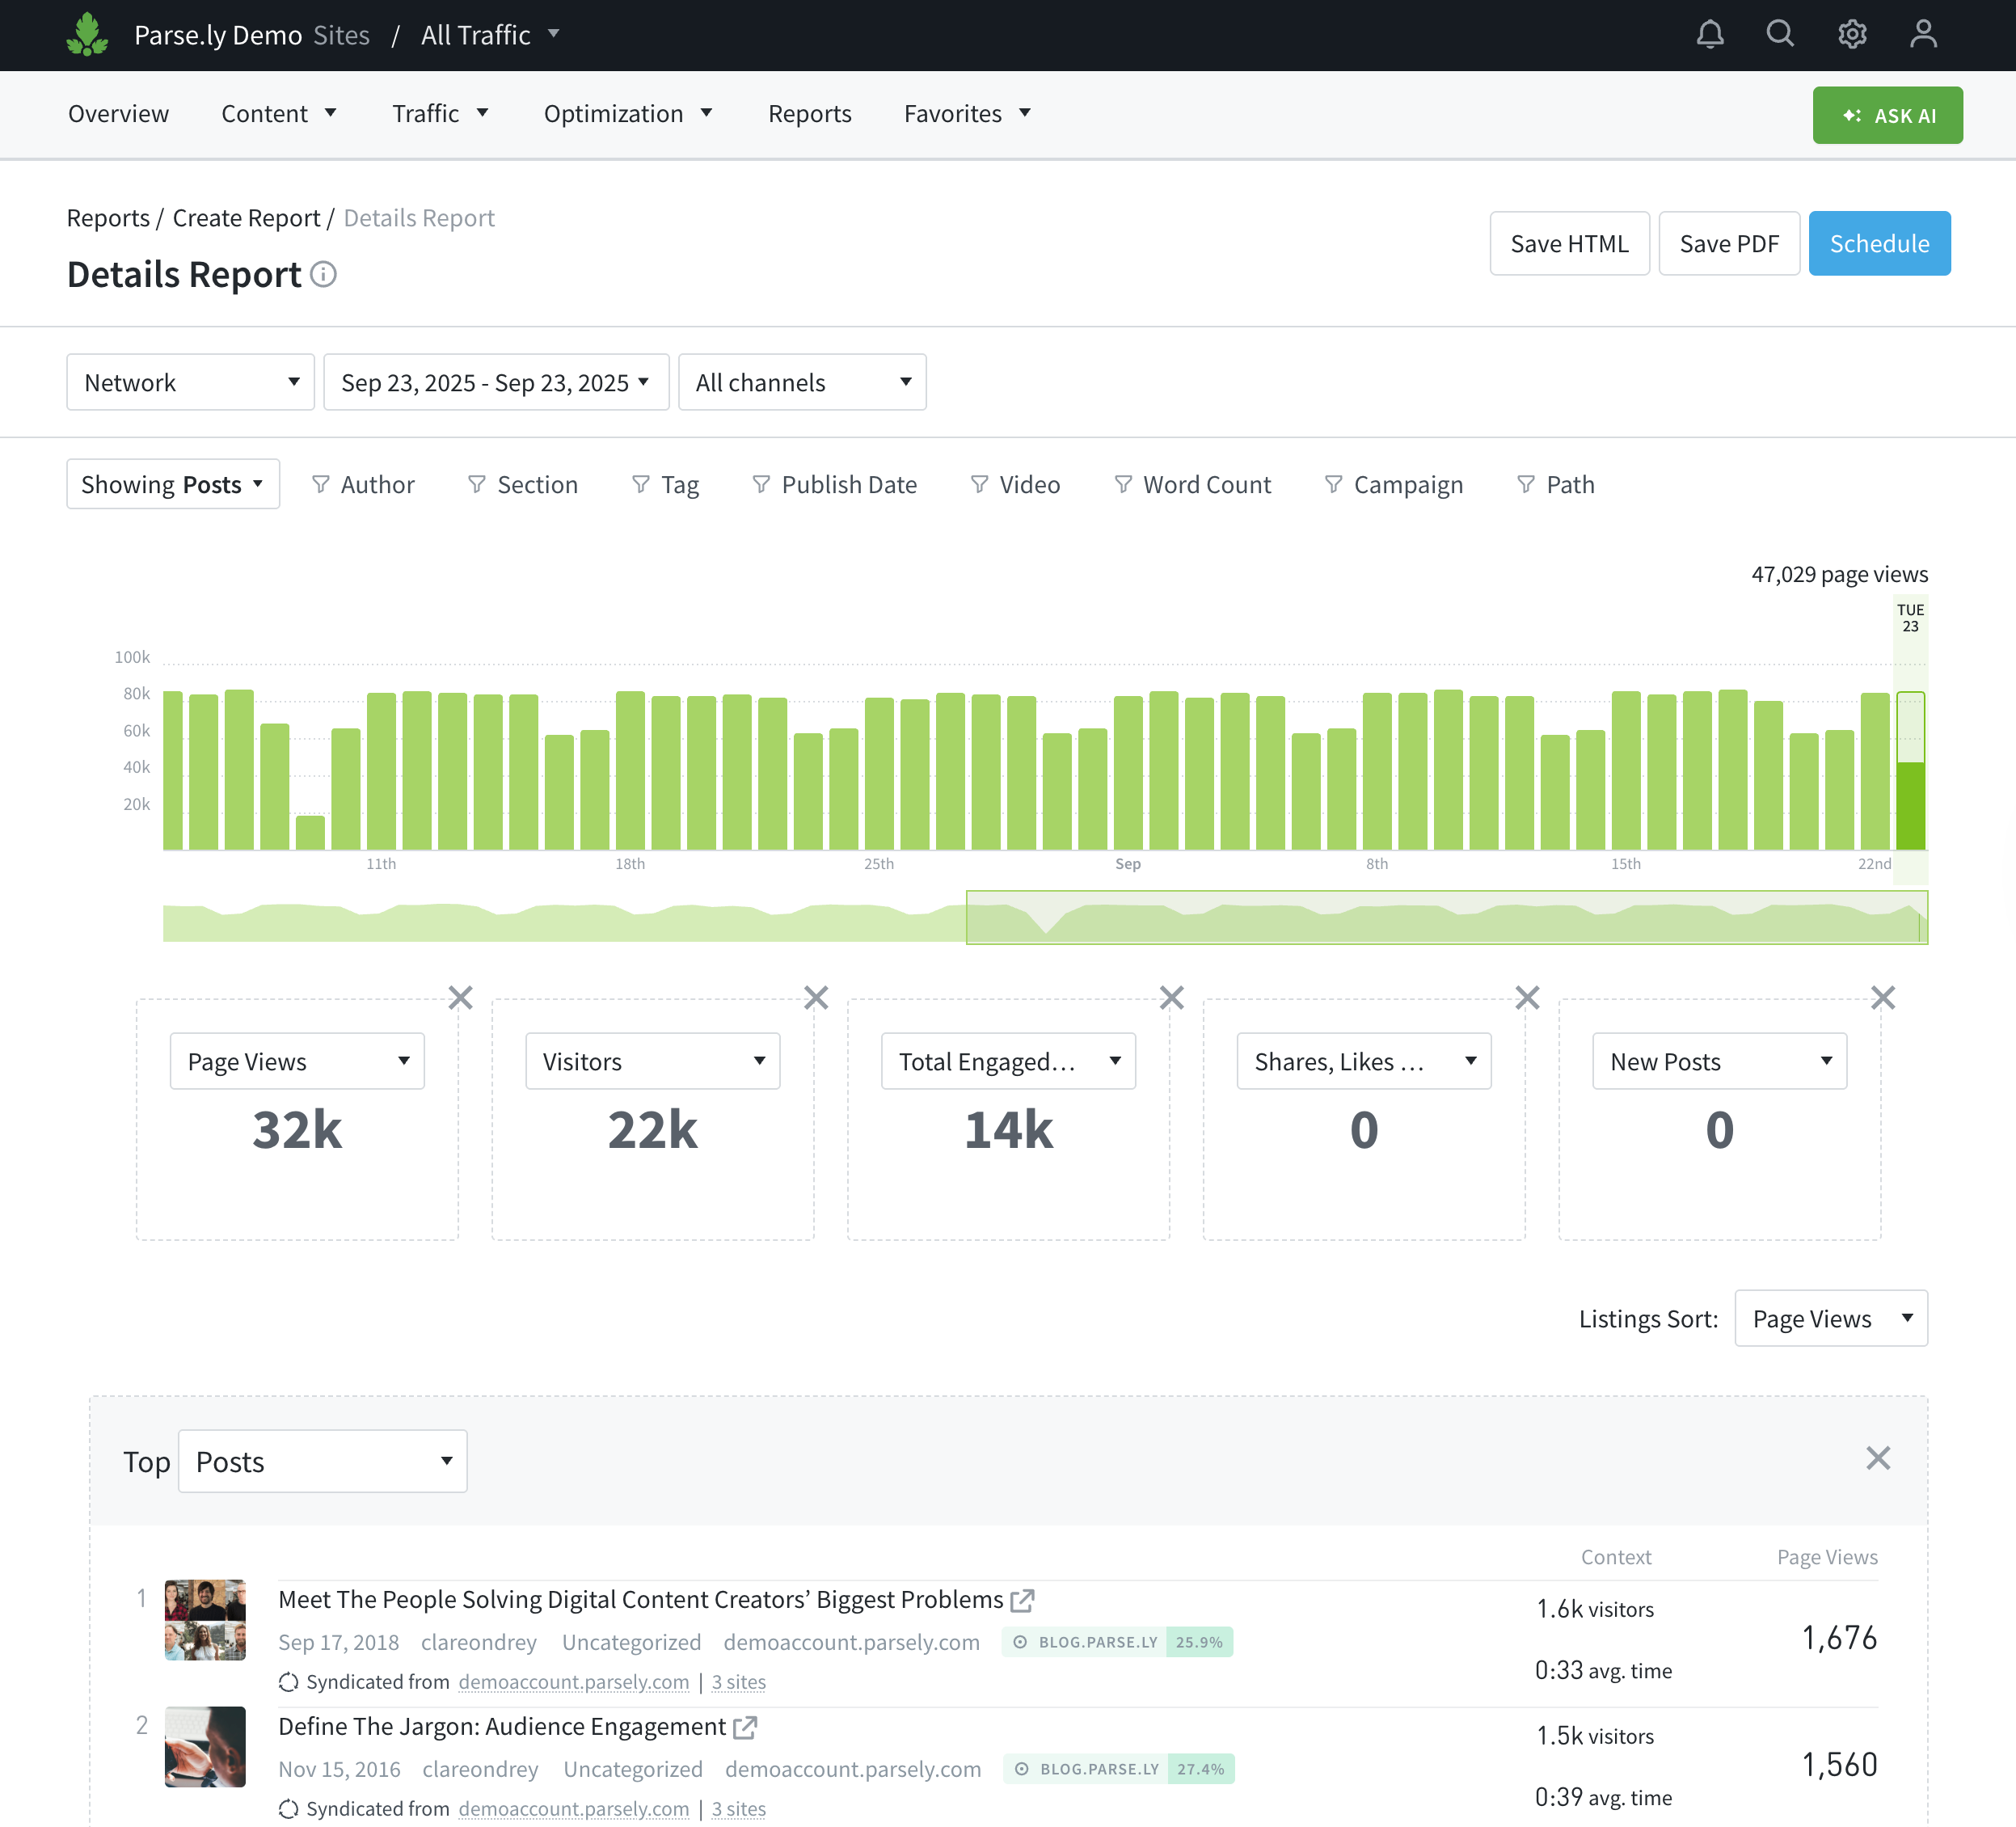
Task: Toggle the Campaign filter
Action: (1393, 485)
